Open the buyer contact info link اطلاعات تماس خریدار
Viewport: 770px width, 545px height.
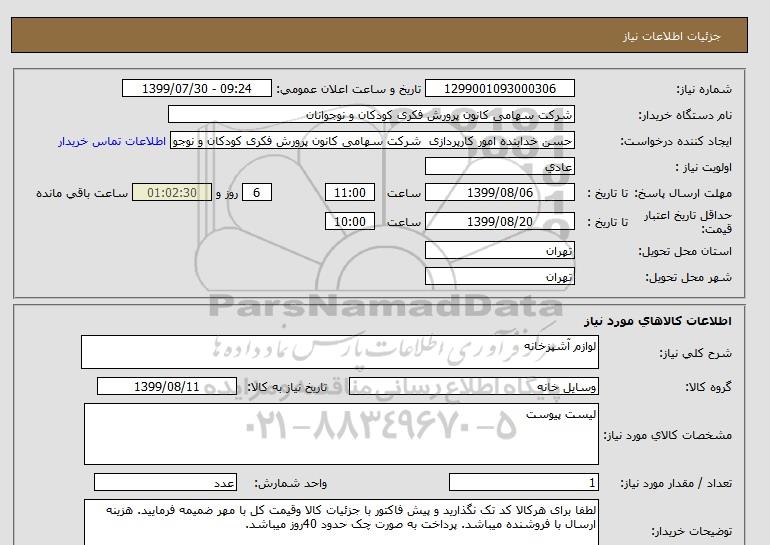pyautogui.click(x=112, y=141)
